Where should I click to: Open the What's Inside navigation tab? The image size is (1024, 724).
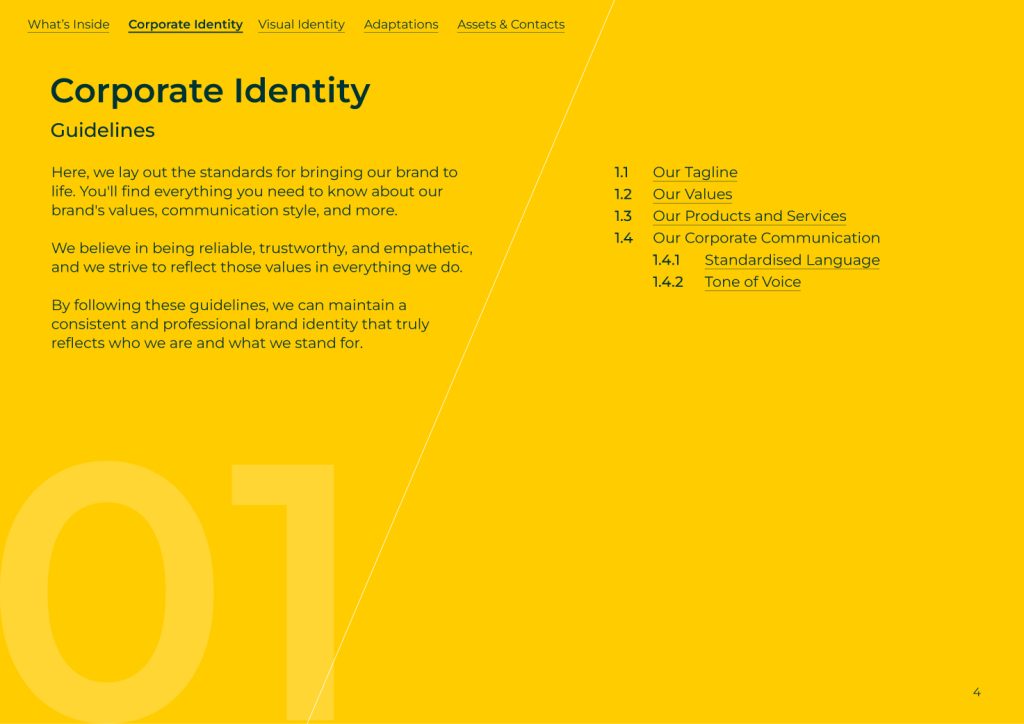(x=68, y=25)
